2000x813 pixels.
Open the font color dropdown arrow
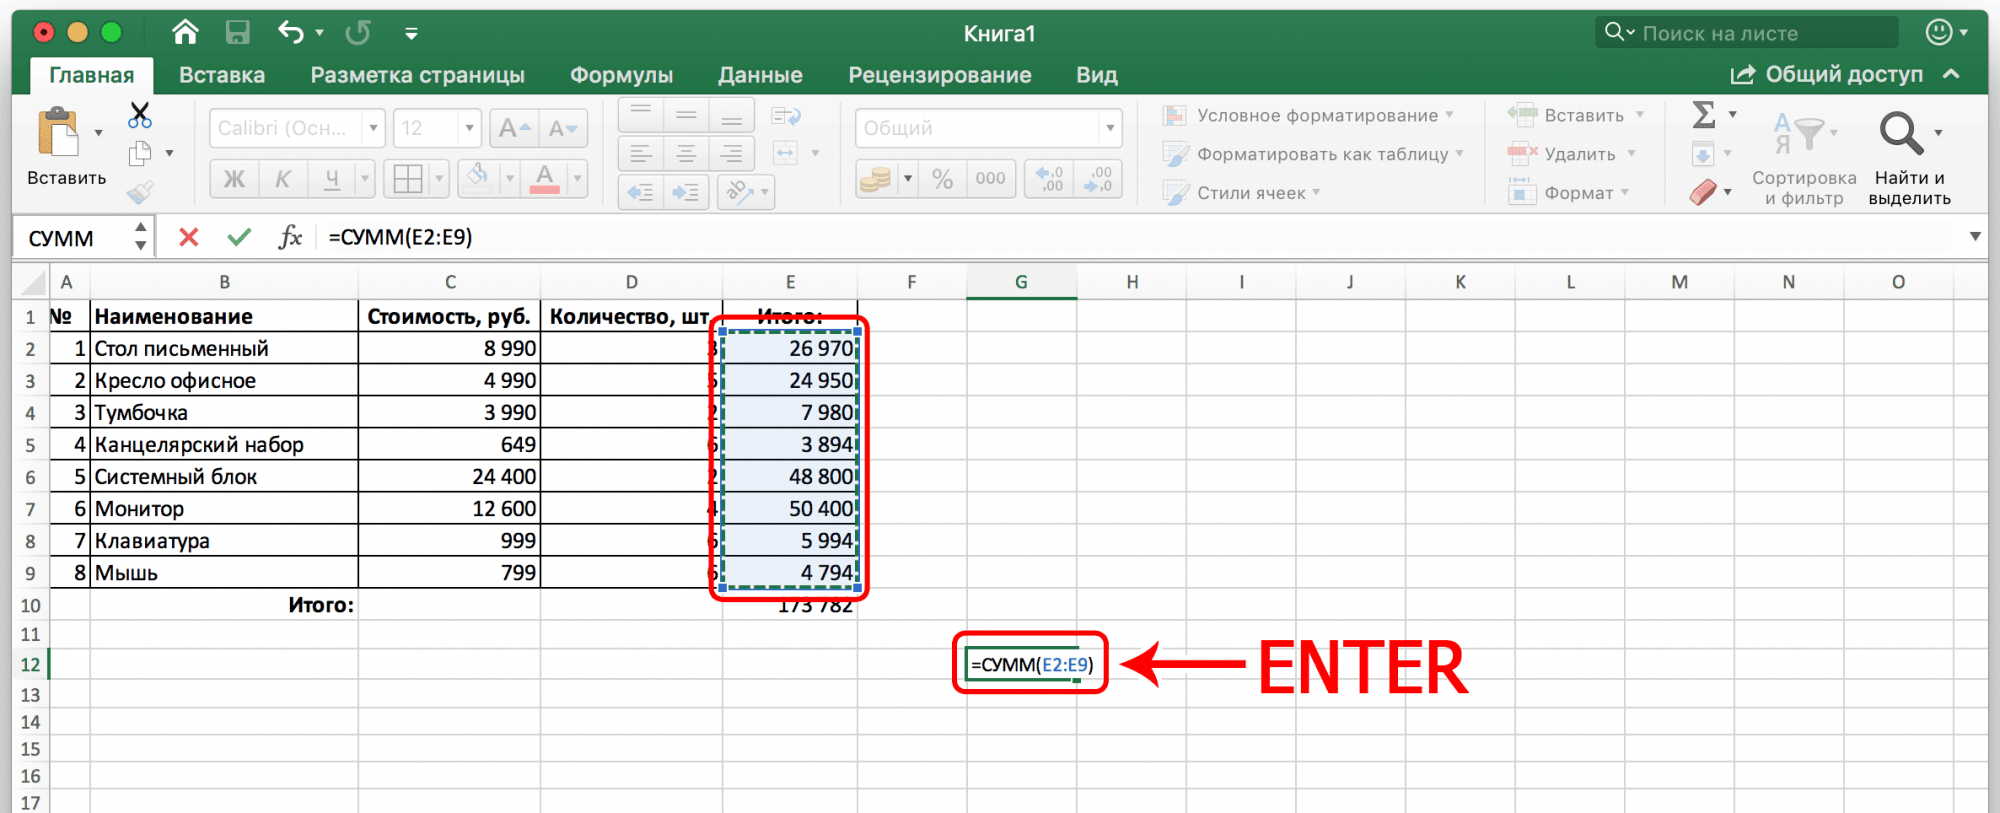coord(577,179)
